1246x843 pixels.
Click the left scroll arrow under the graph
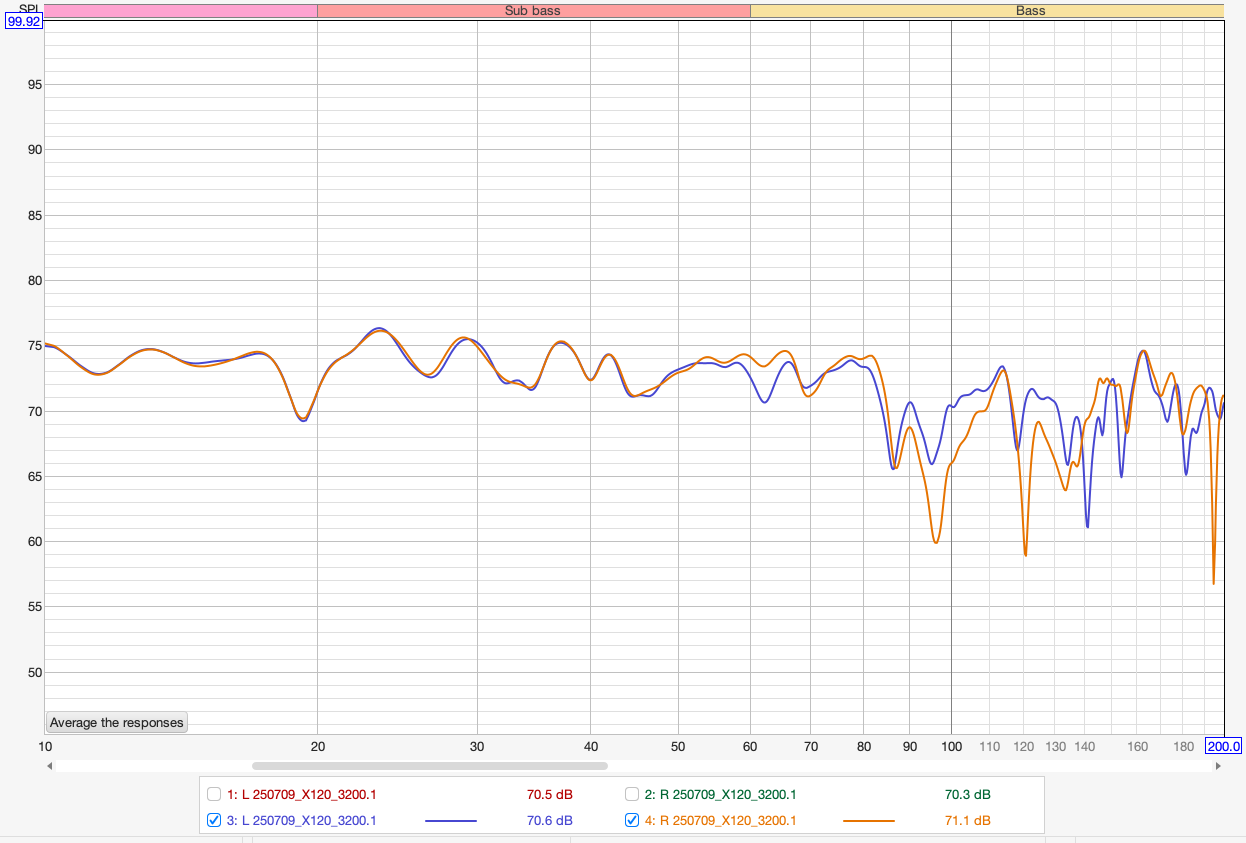[49, 766]
